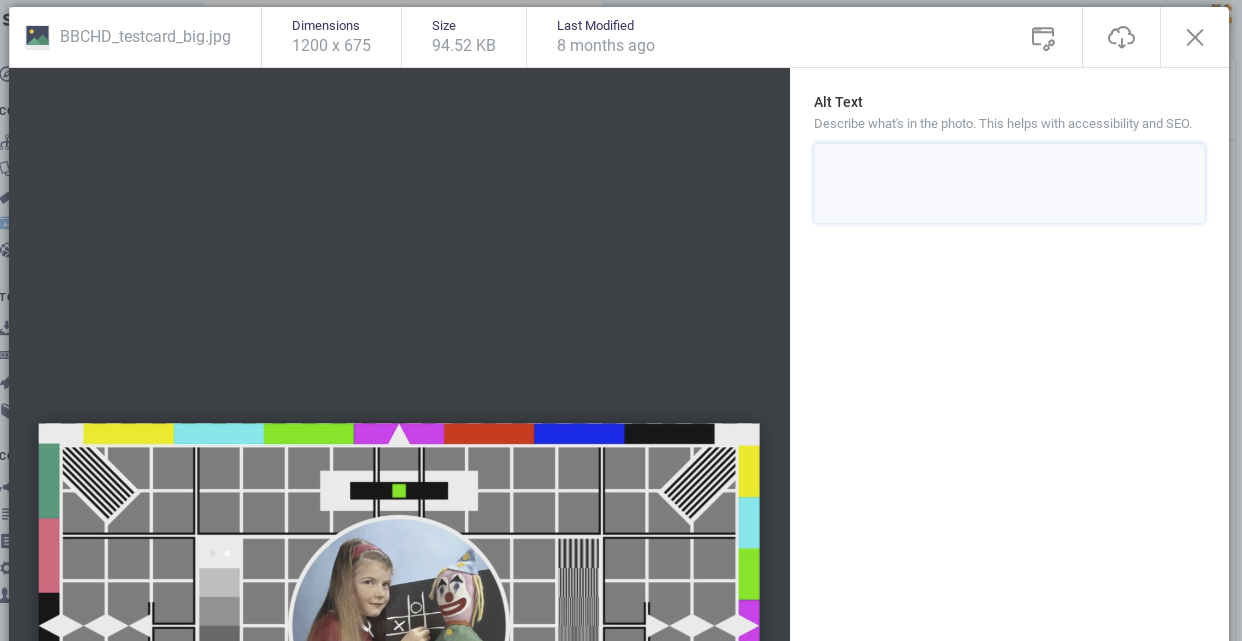Screen dimensions: 1242x641
Task: Click the dimensions value 1200 x 675
Action: click(x=331, y=46)
